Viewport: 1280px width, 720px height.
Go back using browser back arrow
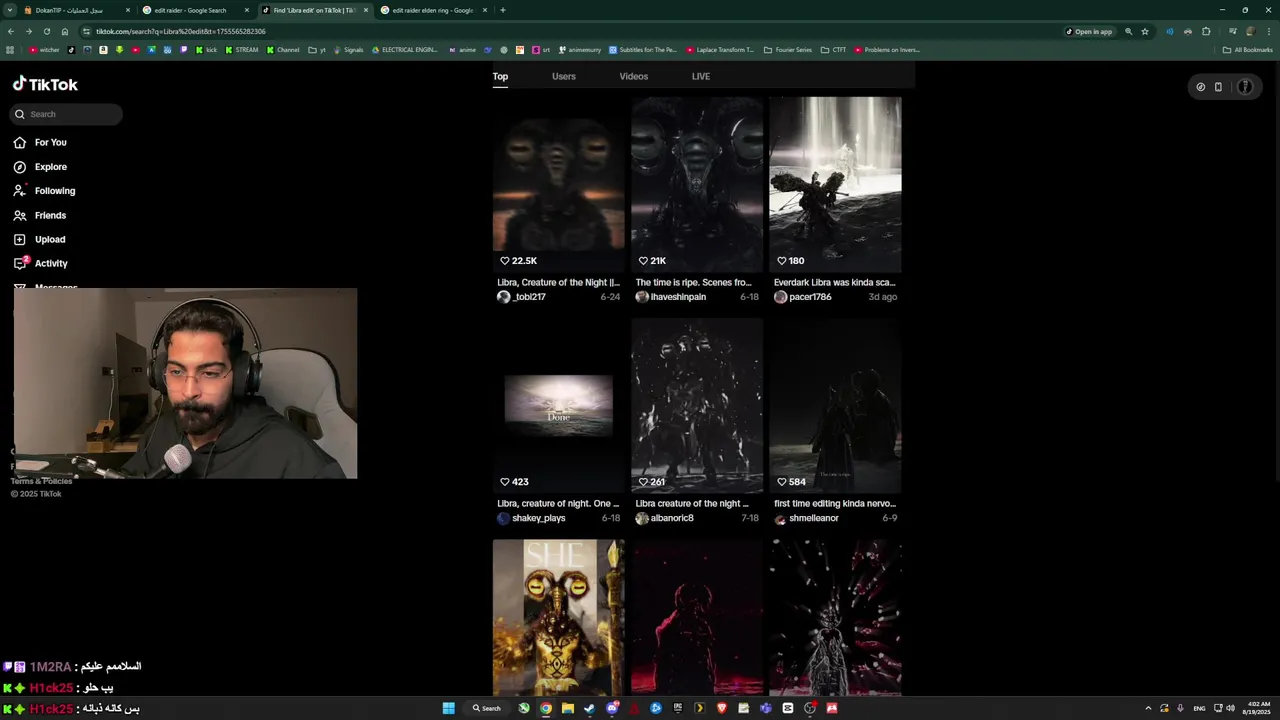pos(11,31)
